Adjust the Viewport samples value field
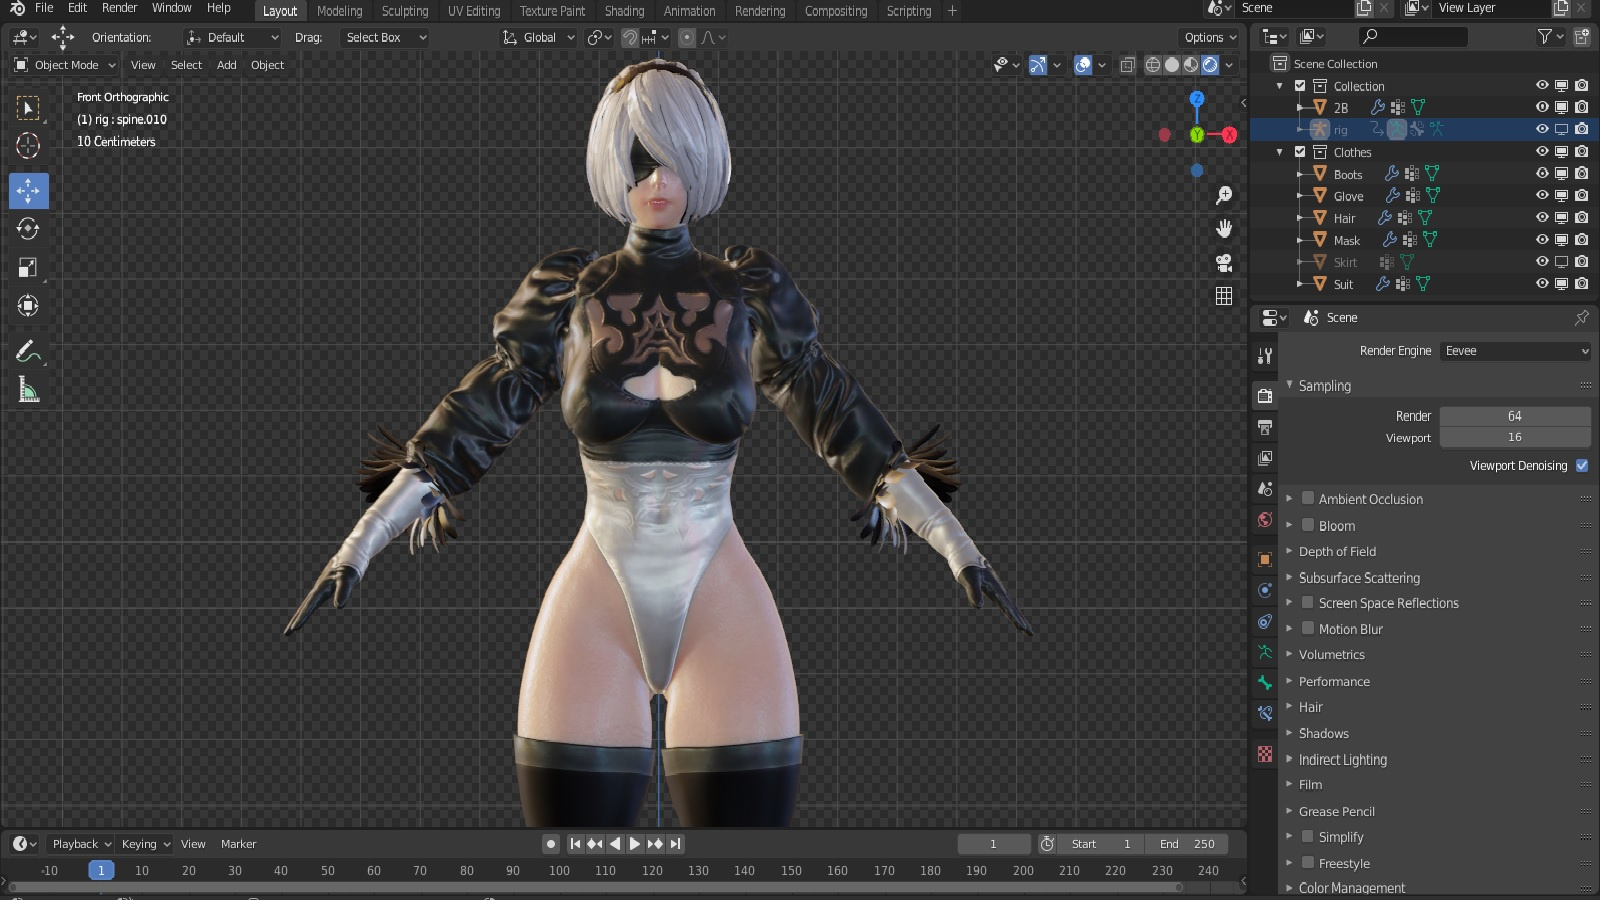The image size is (1600, 900). [x=1515, y=438]
